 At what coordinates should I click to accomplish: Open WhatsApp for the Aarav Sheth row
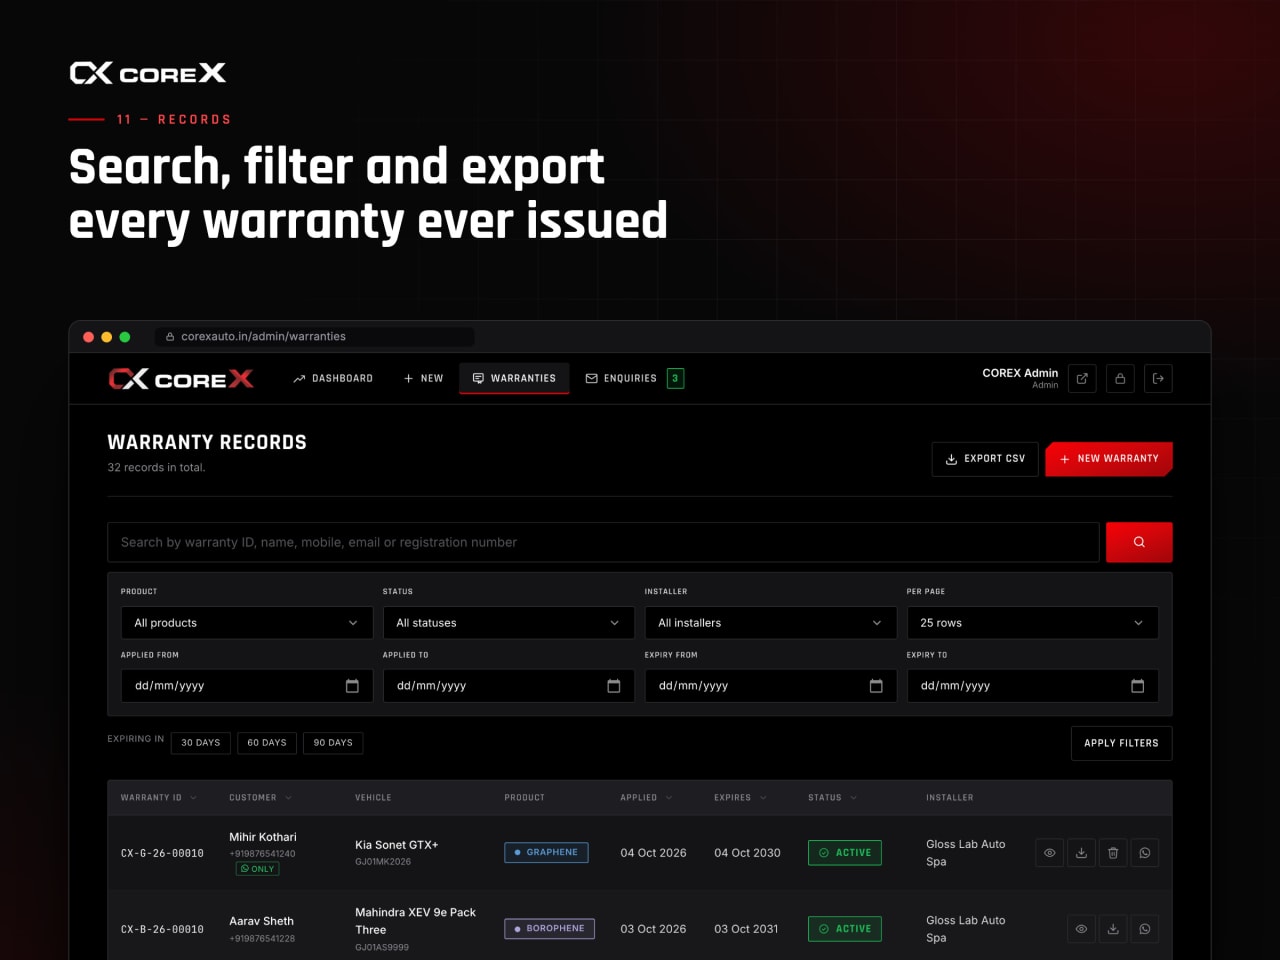[1145, 929]
